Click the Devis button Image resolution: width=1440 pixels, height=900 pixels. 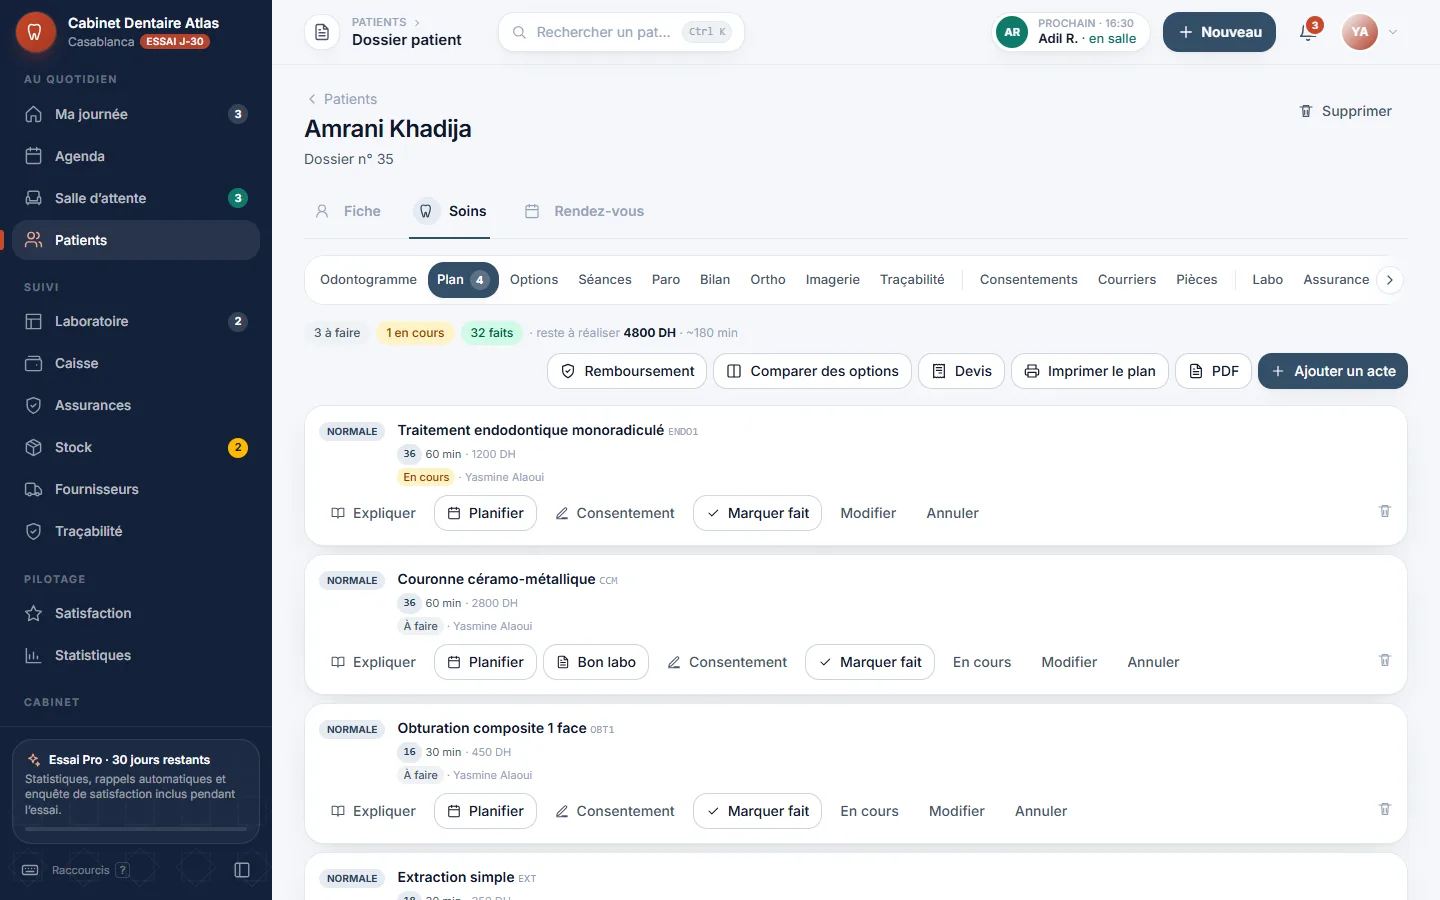coord(961,371)
